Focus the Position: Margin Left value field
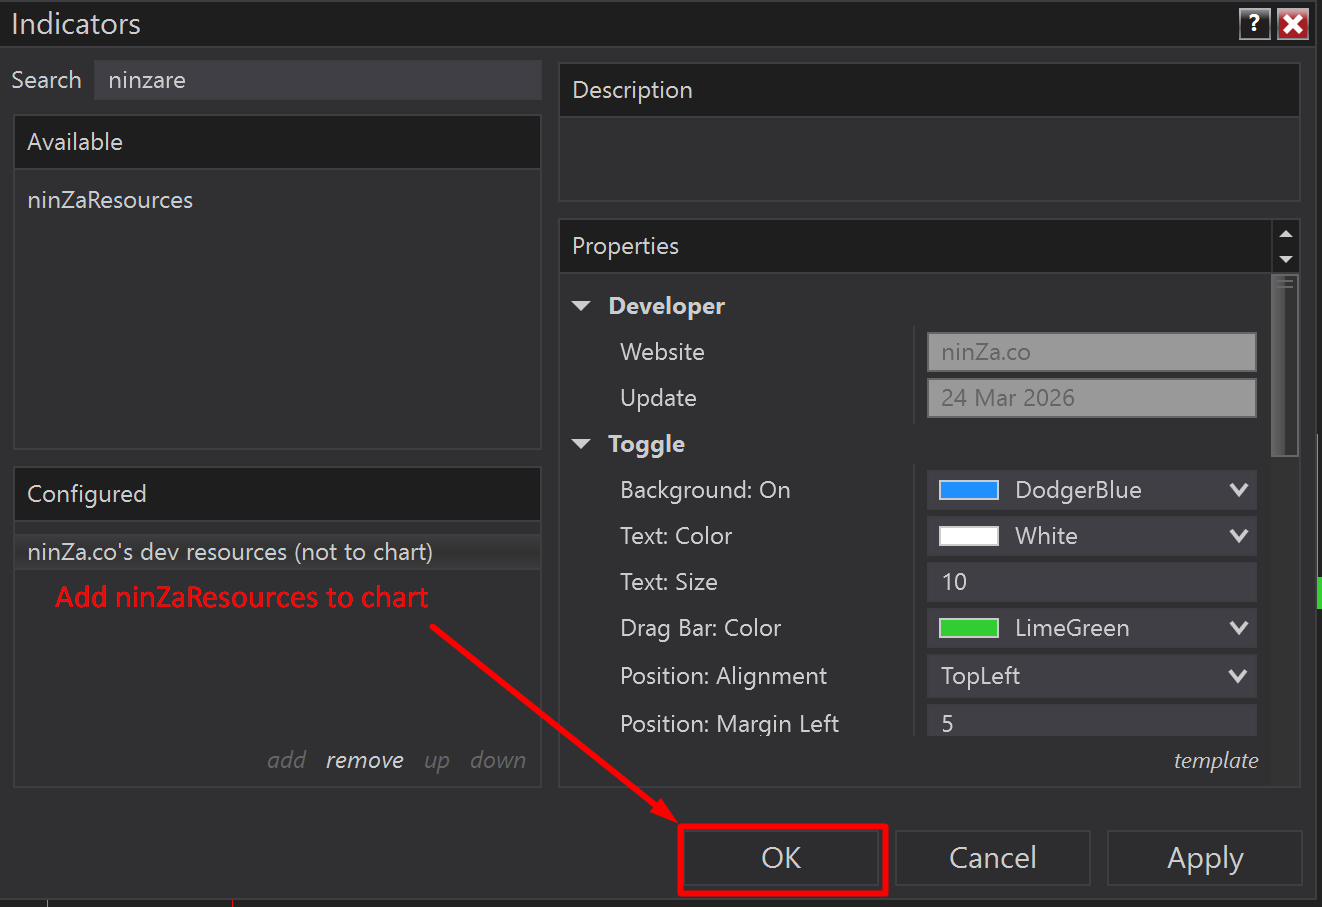 coord(1092,721)
